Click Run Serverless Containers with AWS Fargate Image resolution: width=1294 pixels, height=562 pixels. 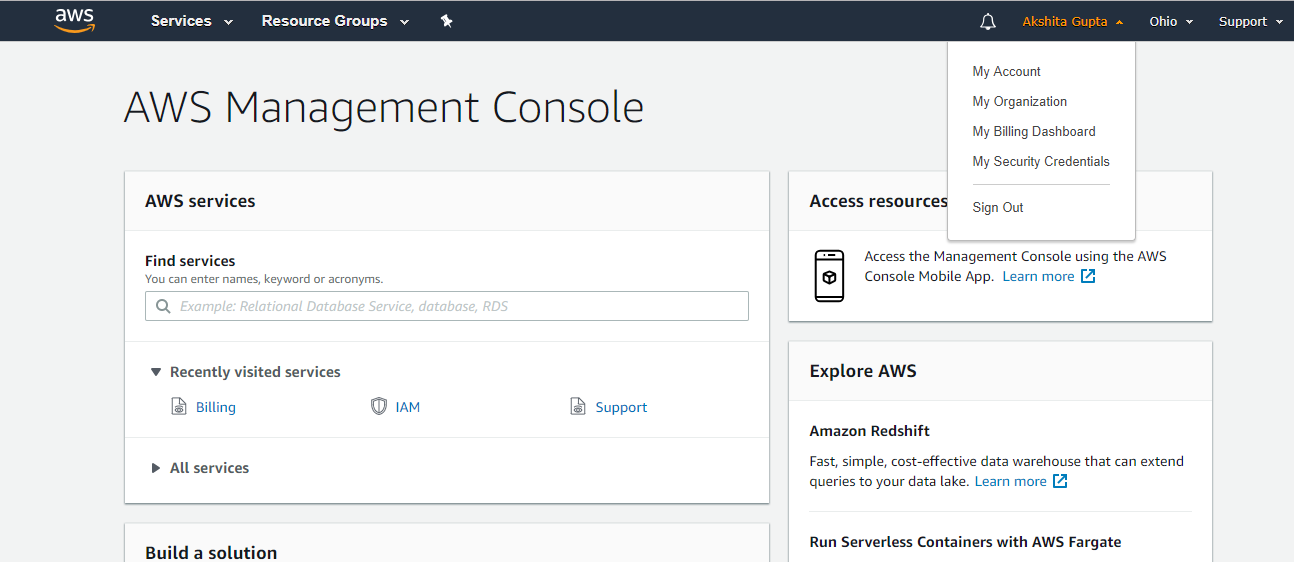coord(965,542)
